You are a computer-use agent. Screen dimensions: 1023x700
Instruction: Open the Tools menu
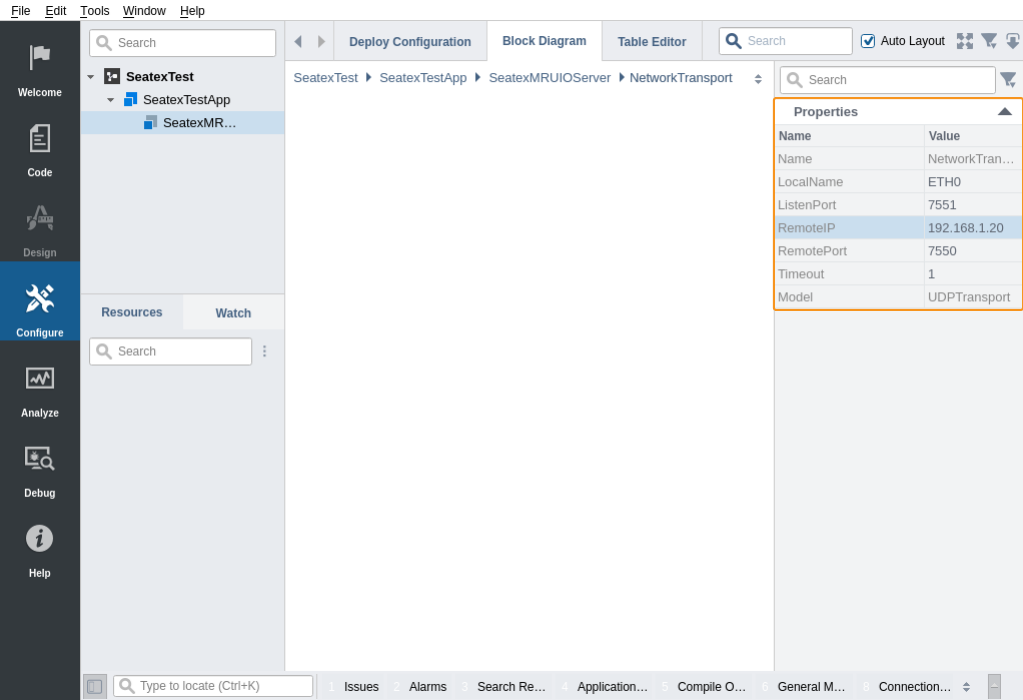(95, 11)
